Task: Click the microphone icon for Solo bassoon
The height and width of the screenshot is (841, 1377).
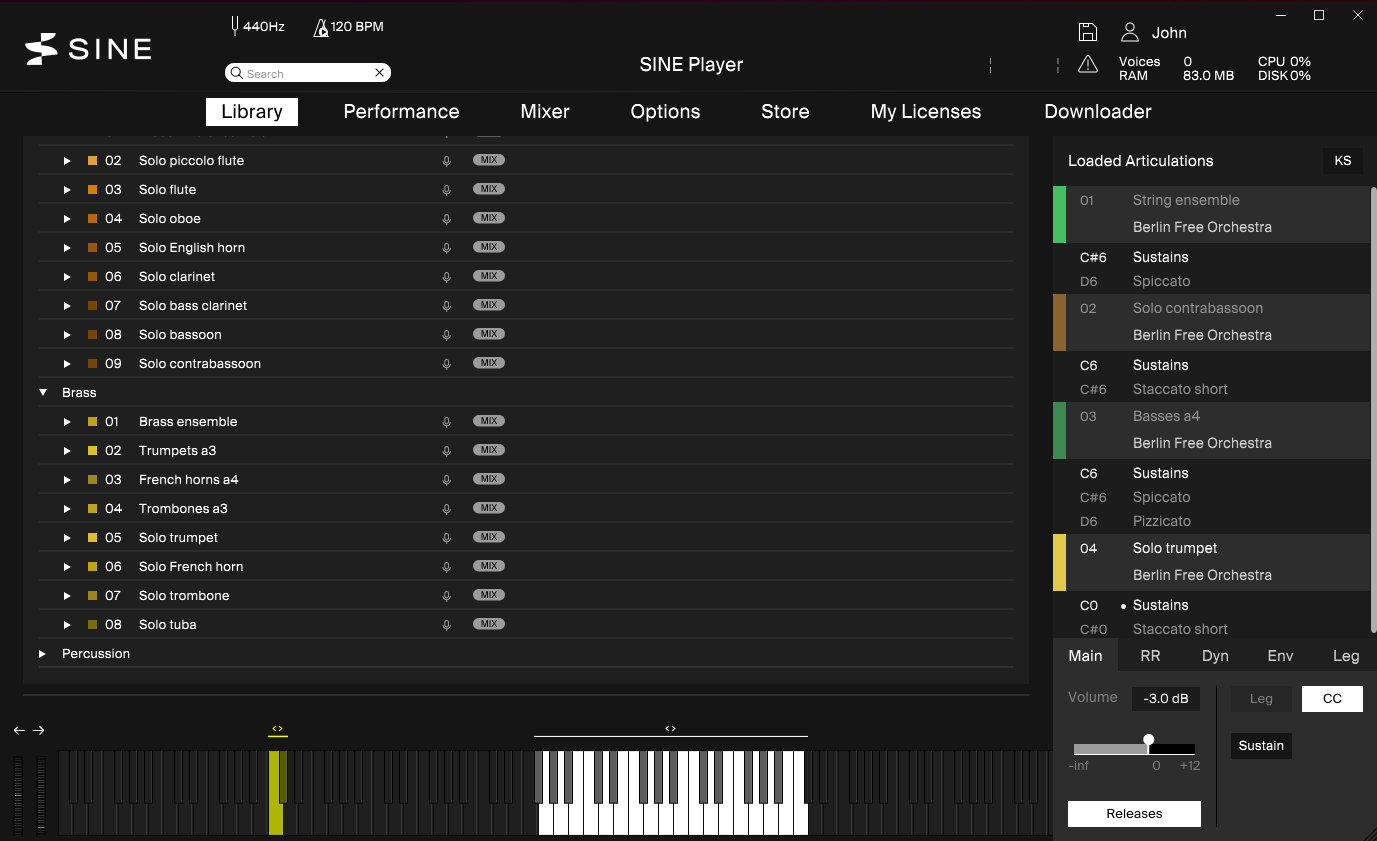Action: 447,335
